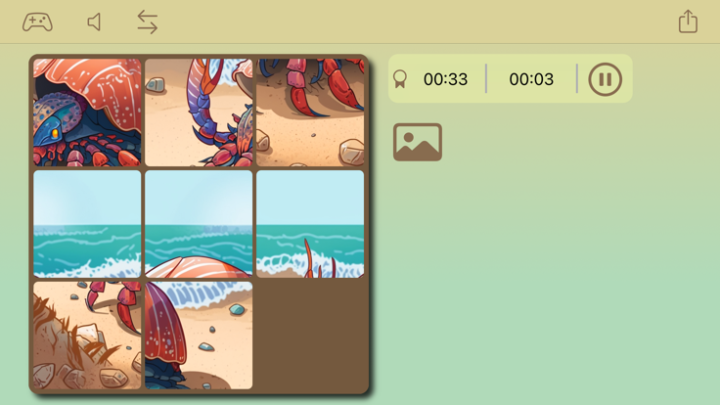Click the empty brown puzzle slot
Screen dimensions: 720x405
310,335
